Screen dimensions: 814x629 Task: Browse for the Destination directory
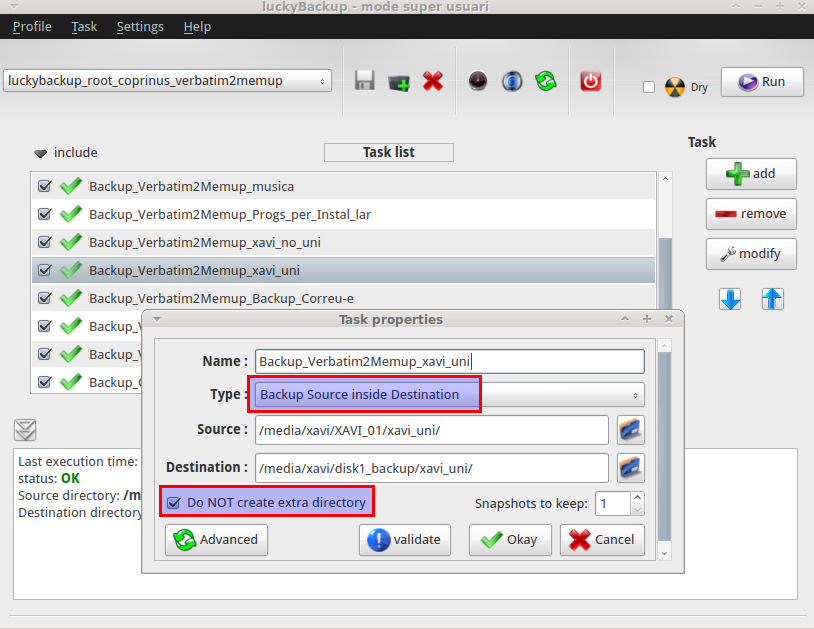tap(630, 468)
